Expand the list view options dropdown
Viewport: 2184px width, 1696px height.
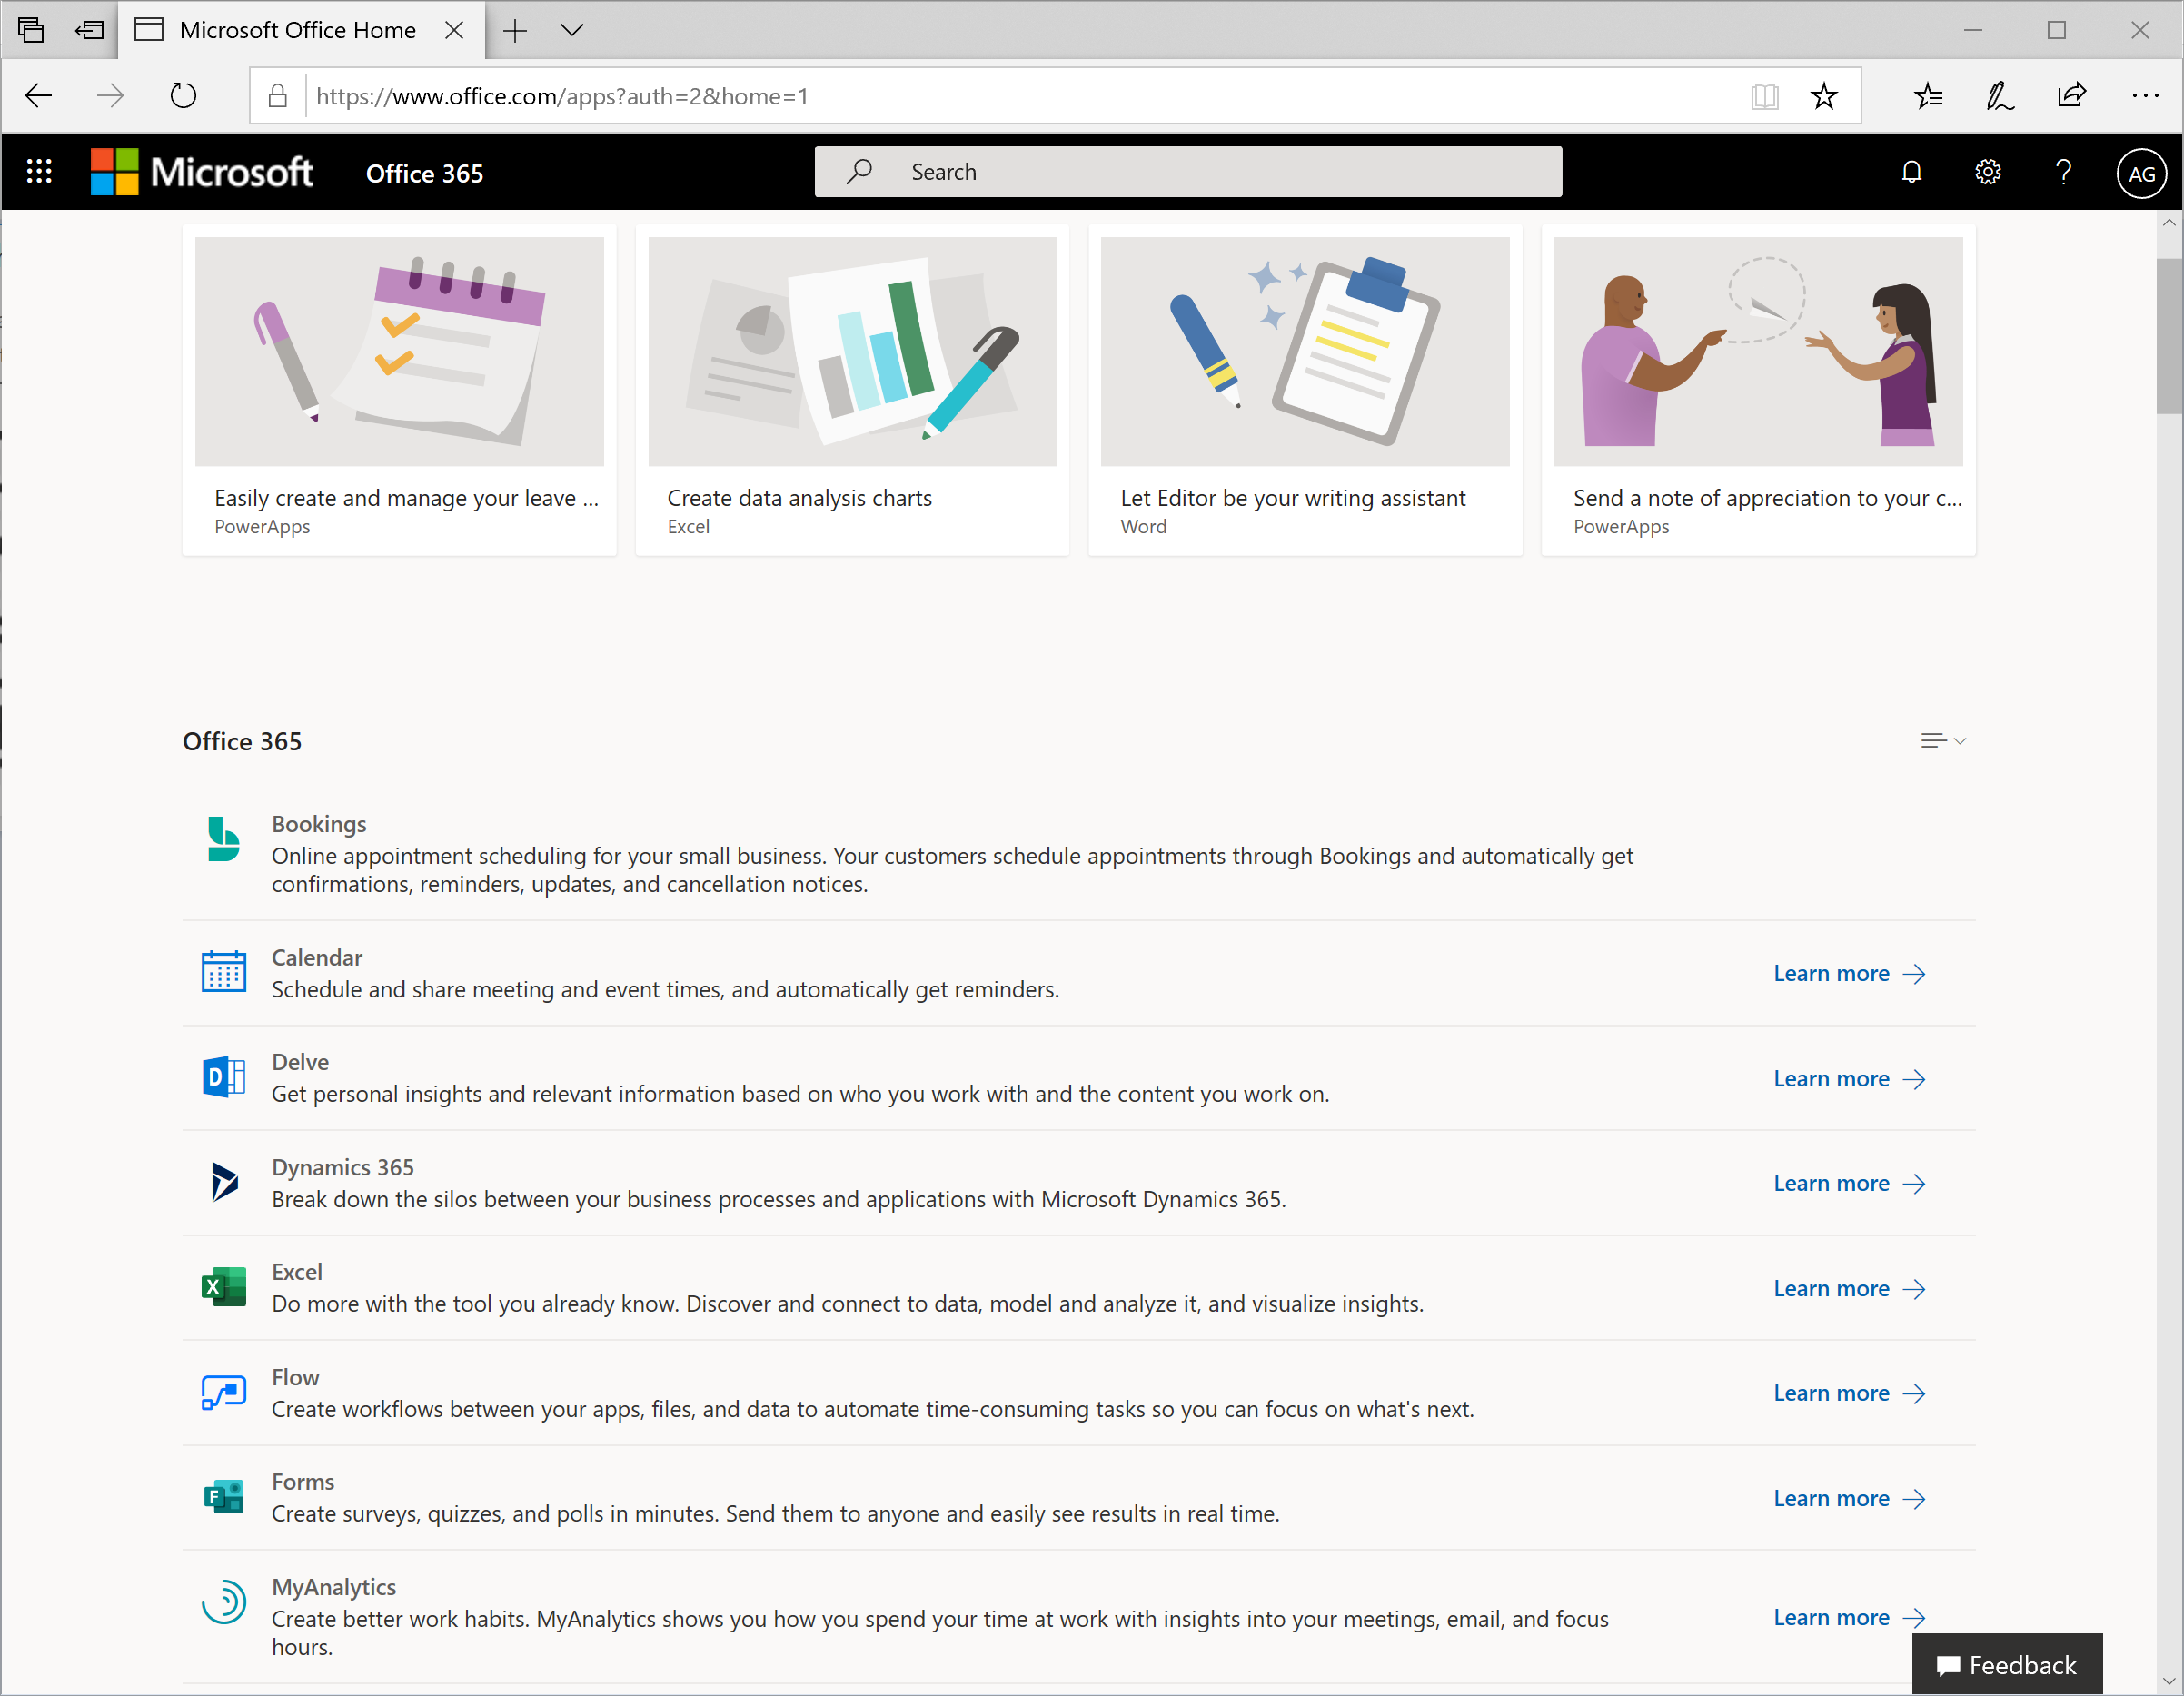coord(1943,741)
